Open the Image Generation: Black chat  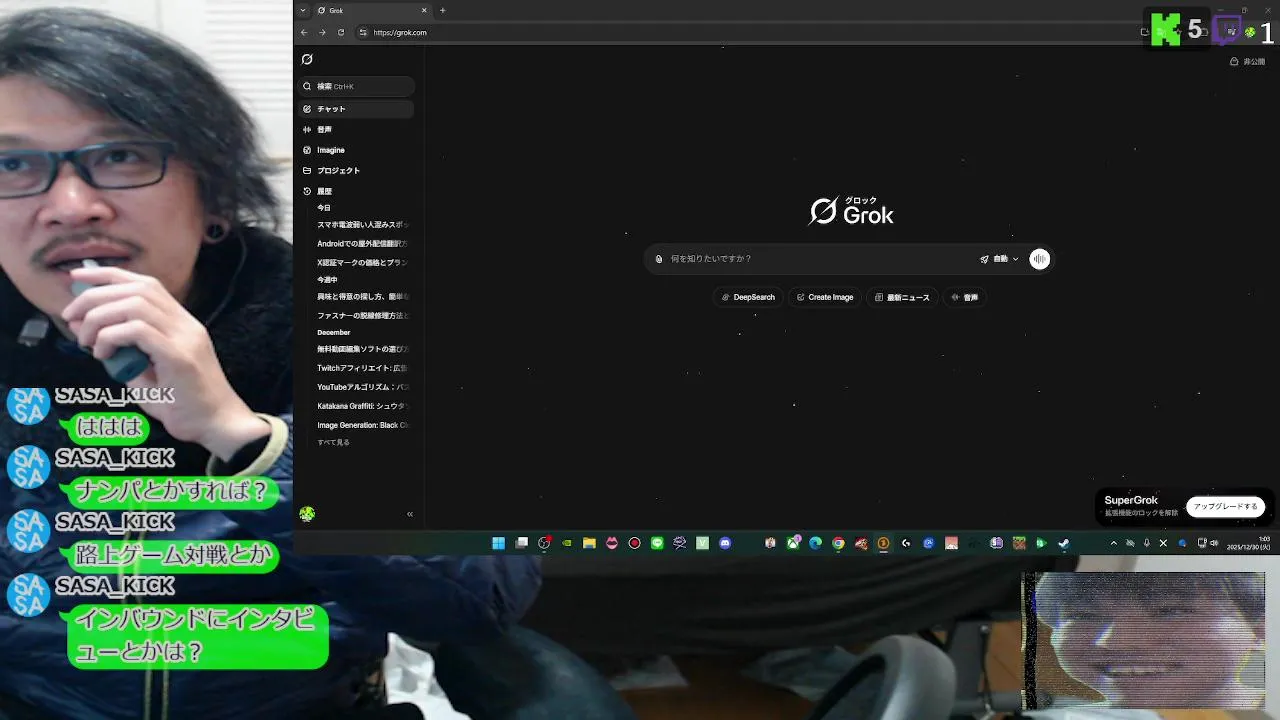pos(362,425)
